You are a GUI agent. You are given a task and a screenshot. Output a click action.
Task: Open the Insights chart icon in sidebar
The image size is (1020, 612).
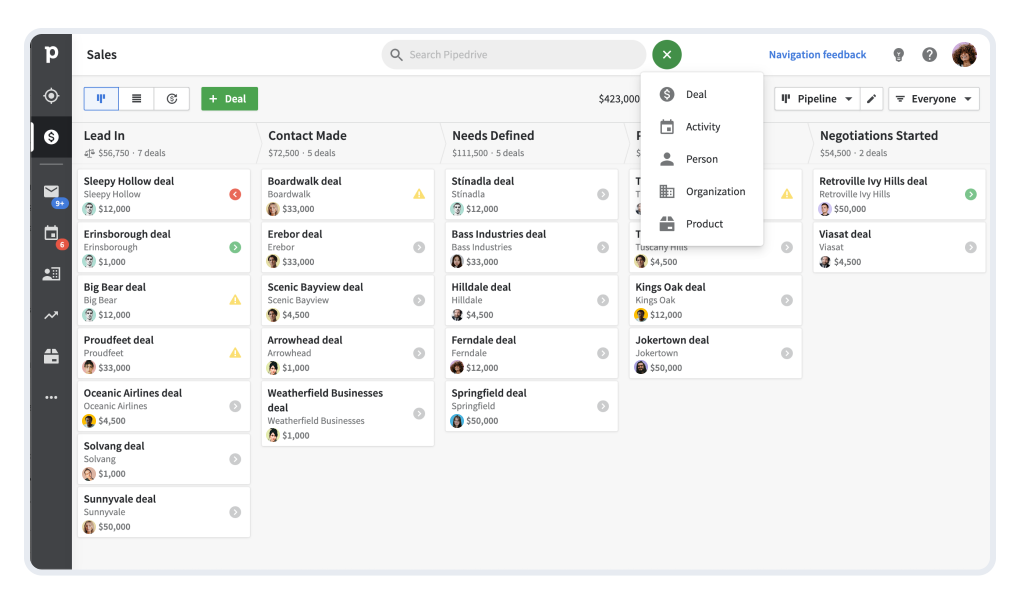pyautogui.click(x=51, y=315)
